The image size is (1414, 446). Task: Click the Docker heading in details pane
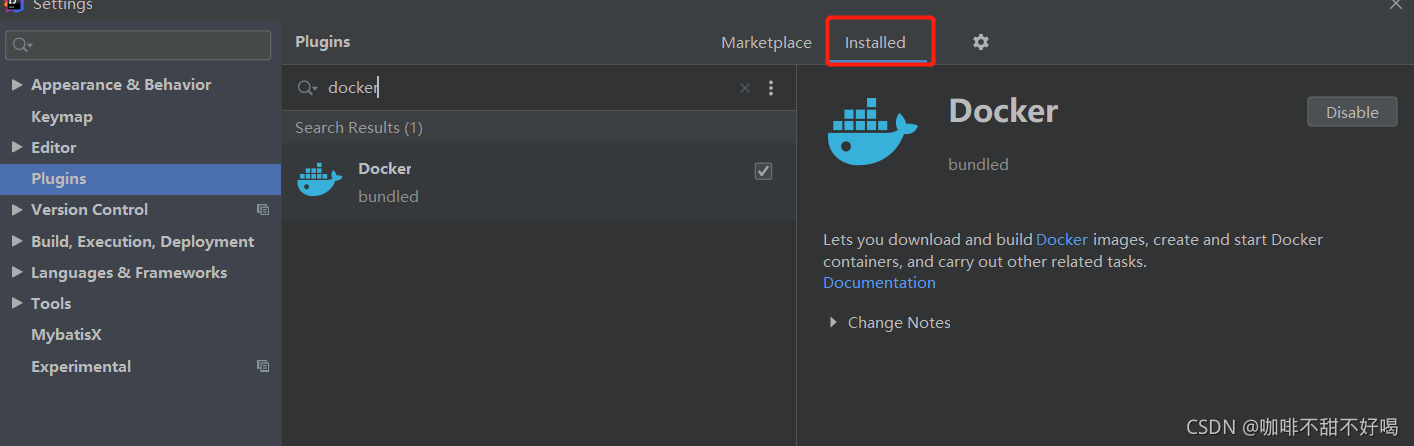1003,111
